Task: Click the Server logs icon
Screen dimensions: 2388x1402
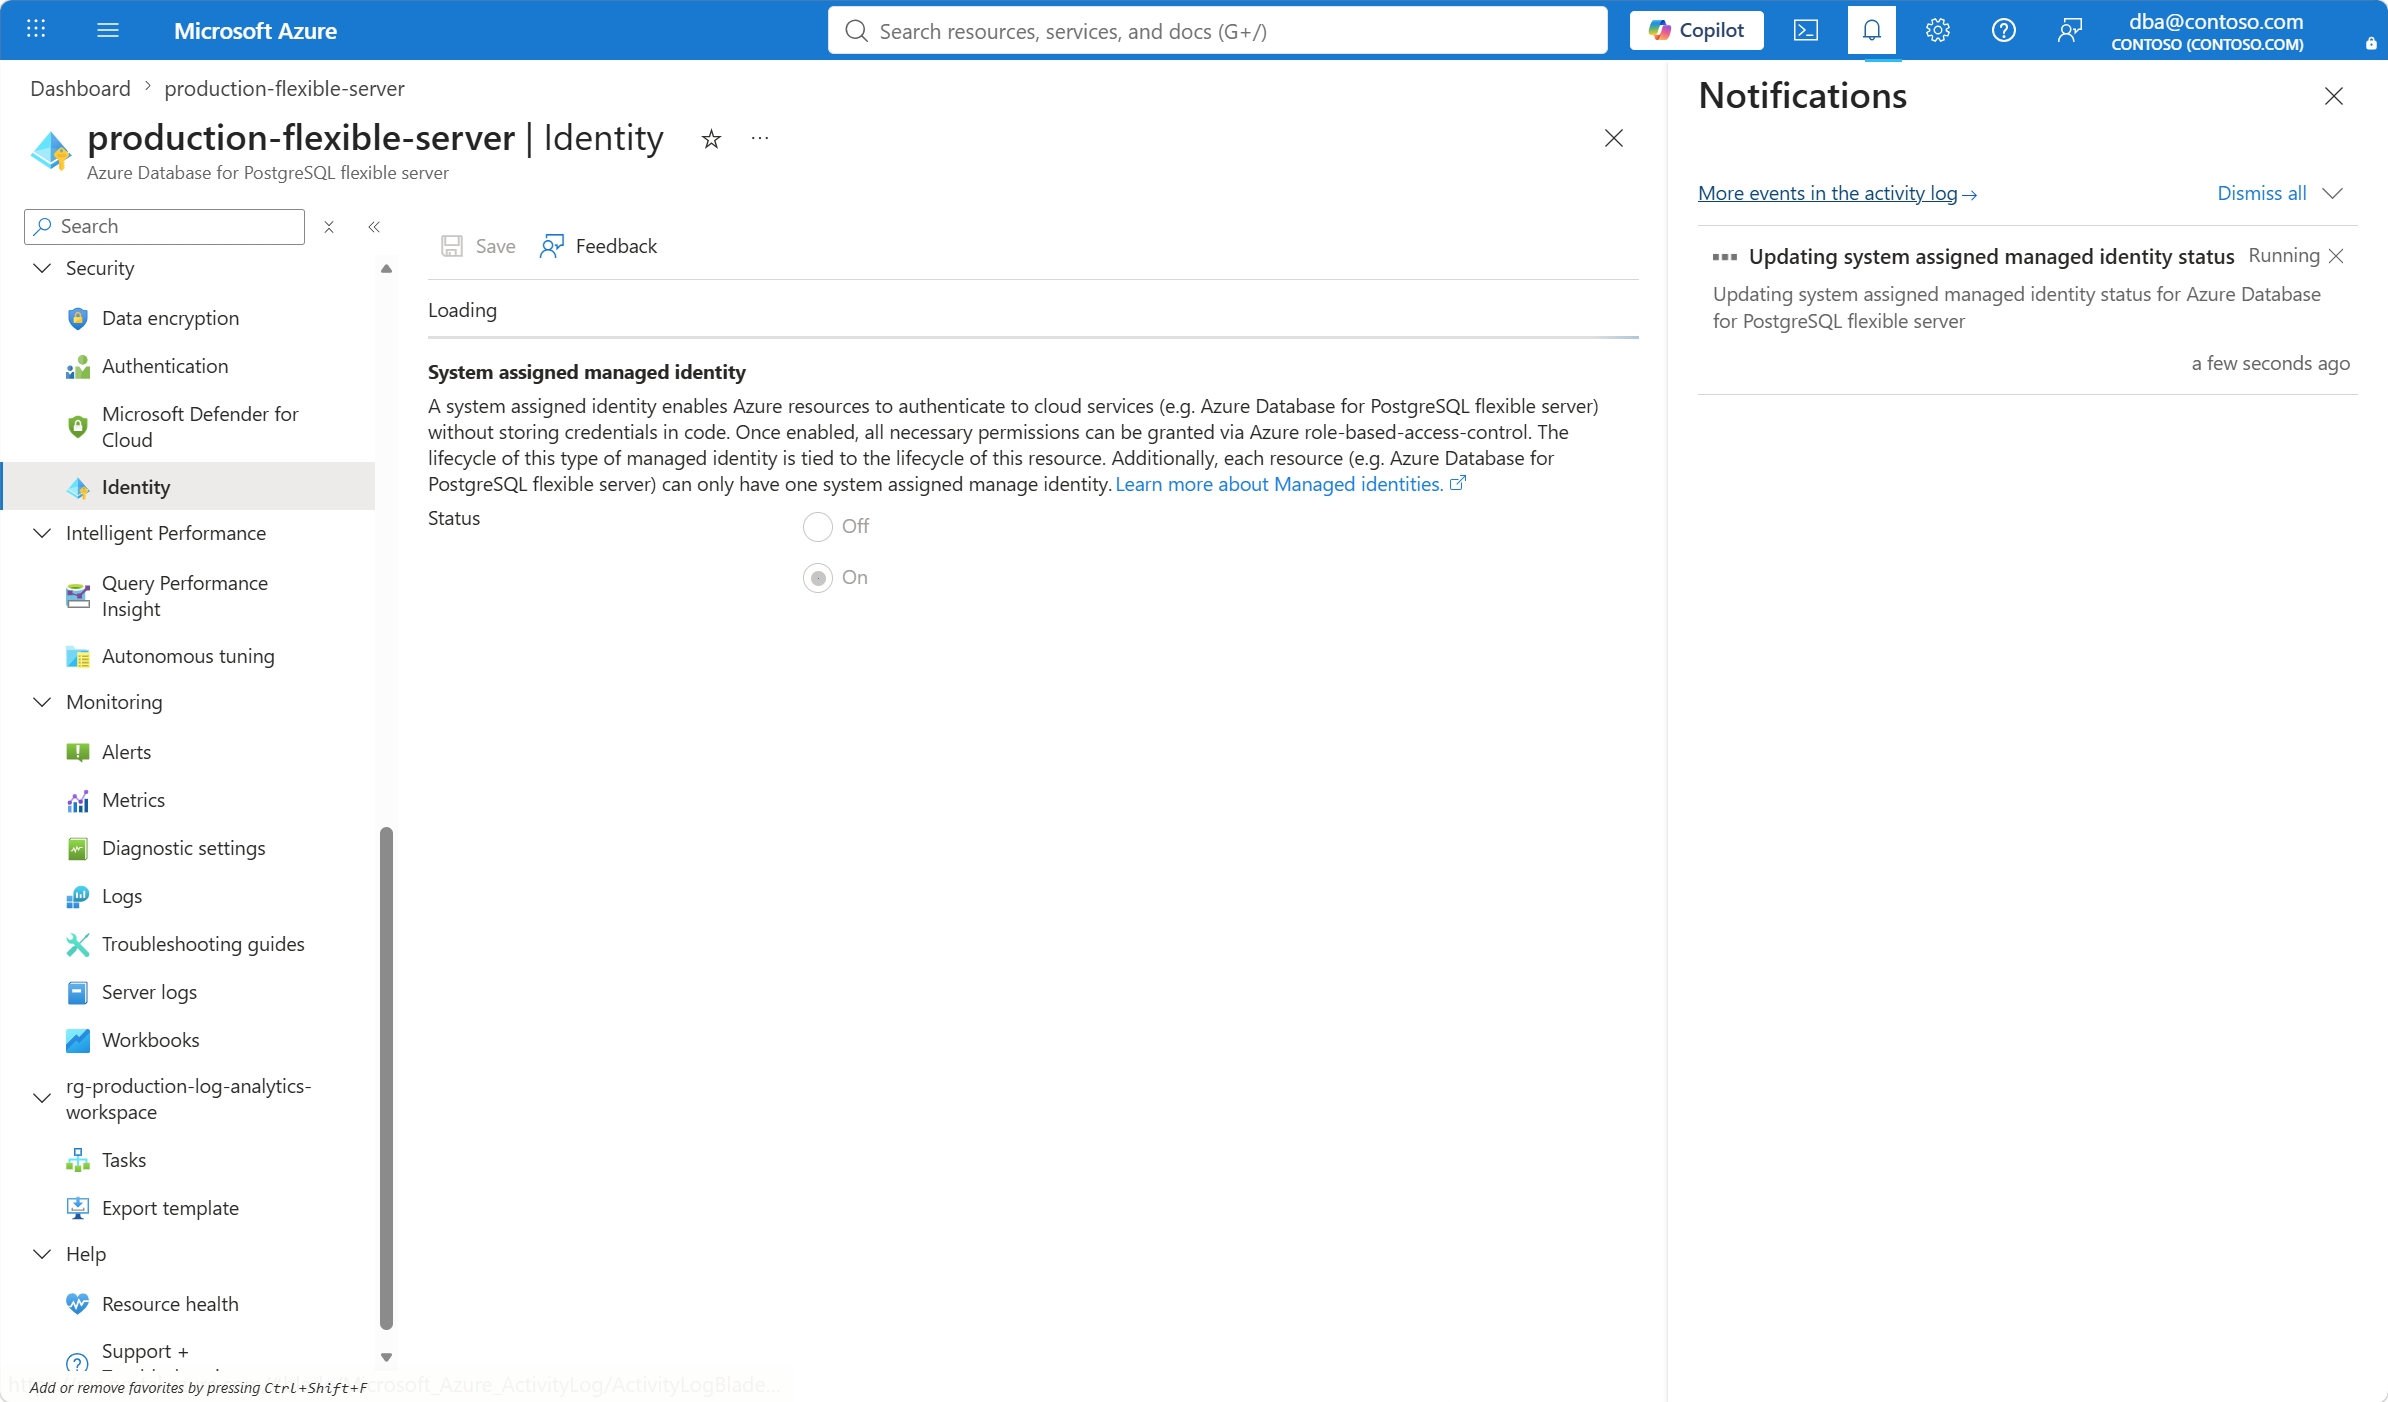Action: point(78,992)
